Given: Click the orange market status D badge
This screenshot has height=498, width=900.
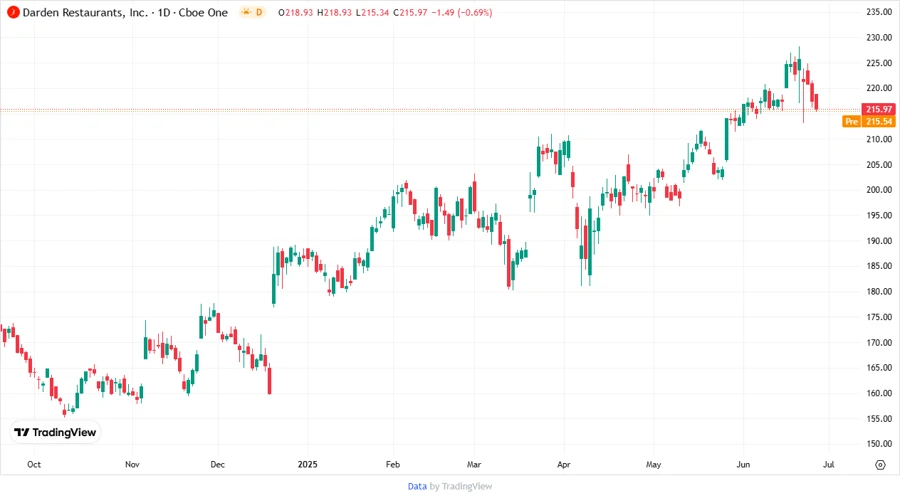Looking at the screenshot, I should (253, 12).
